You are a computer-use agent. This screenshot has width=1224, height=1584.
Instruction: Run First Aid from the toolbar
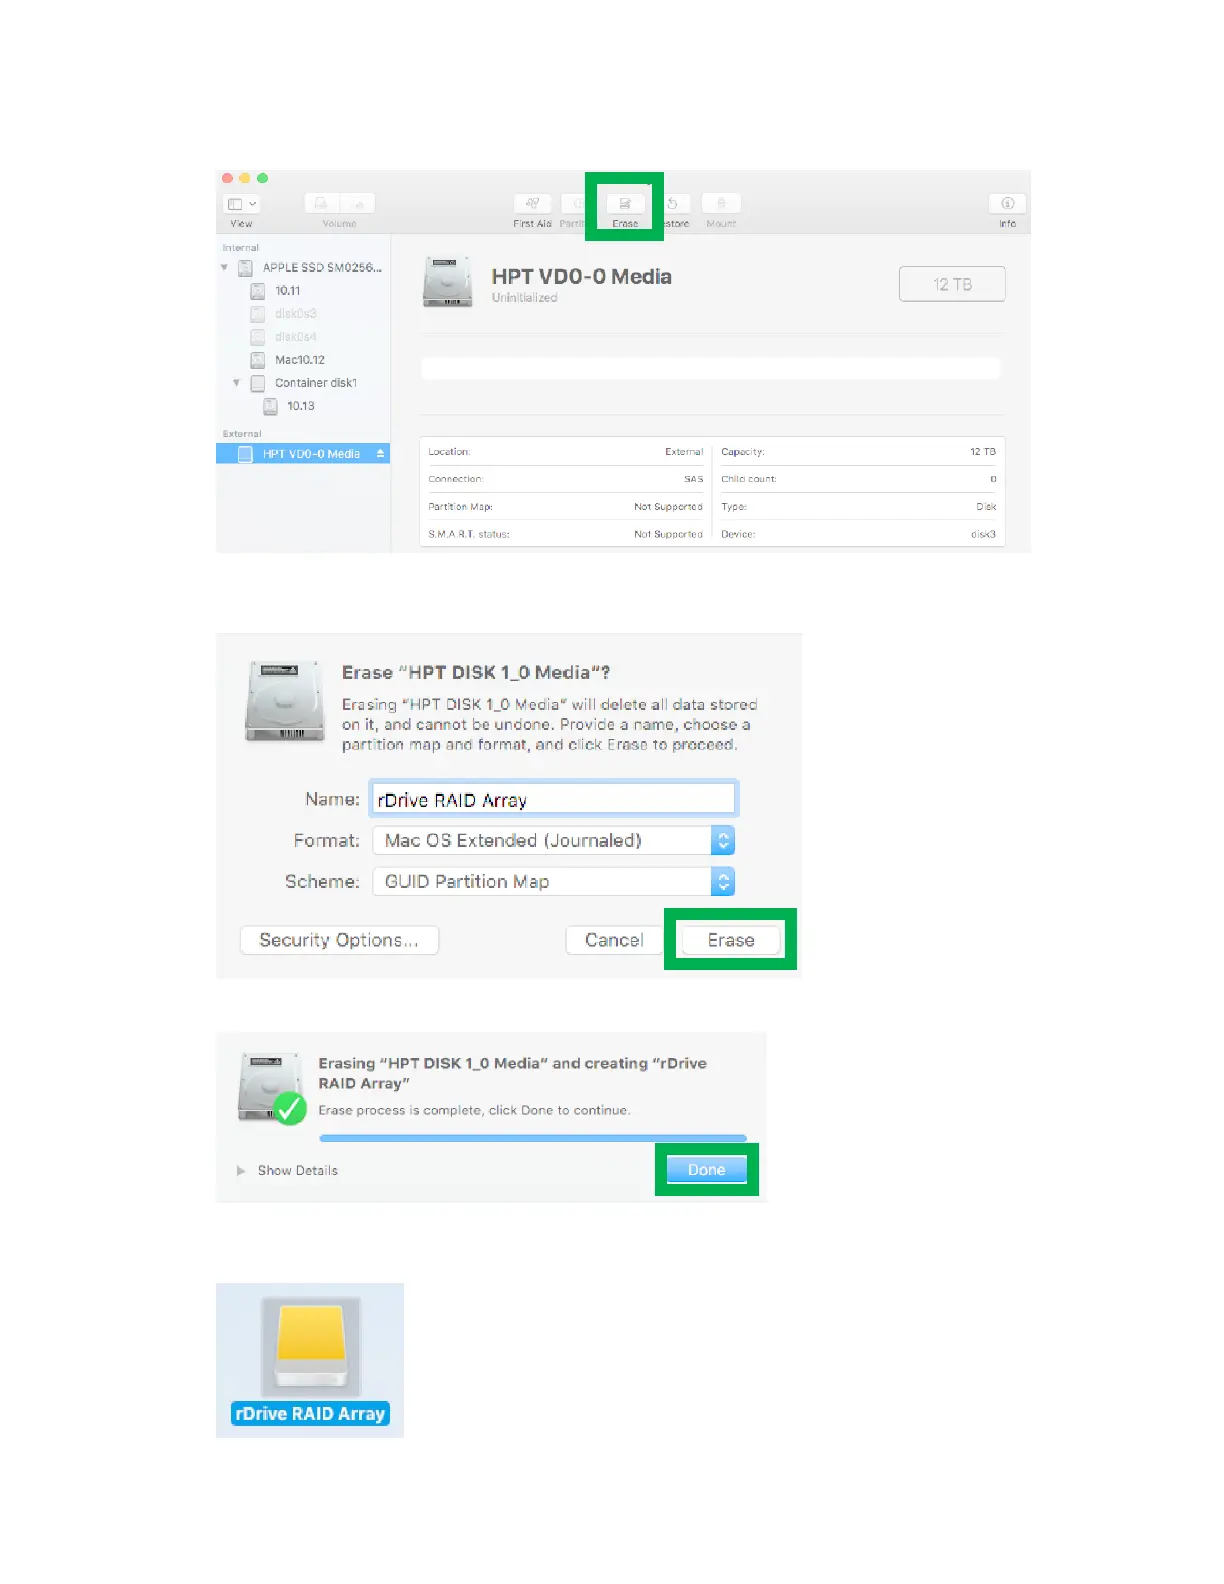coord(532,203)
